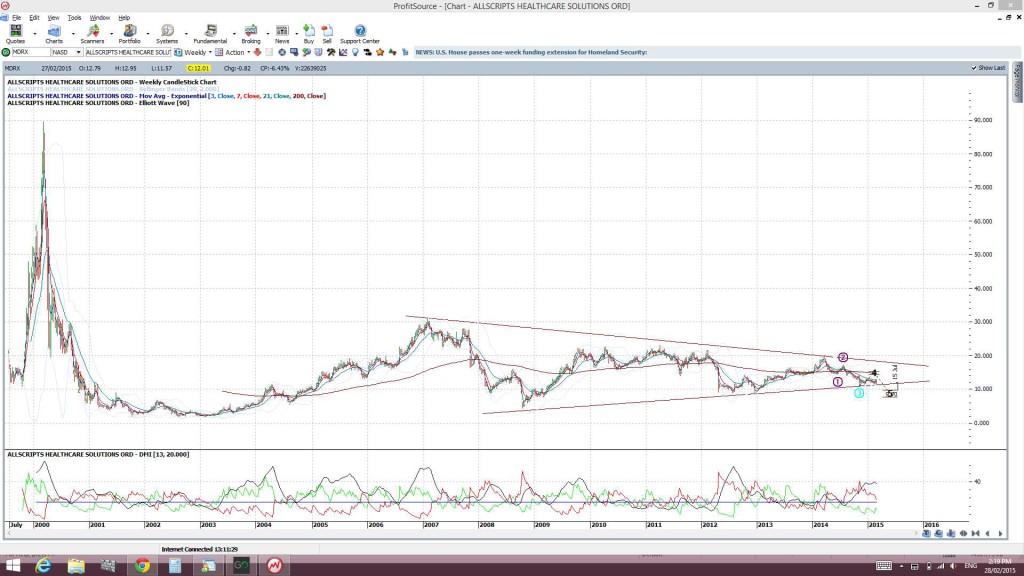Expand the Systems dropdown arrow
This screenshot has width=1024, height=576.
click(x=186, y=33)
